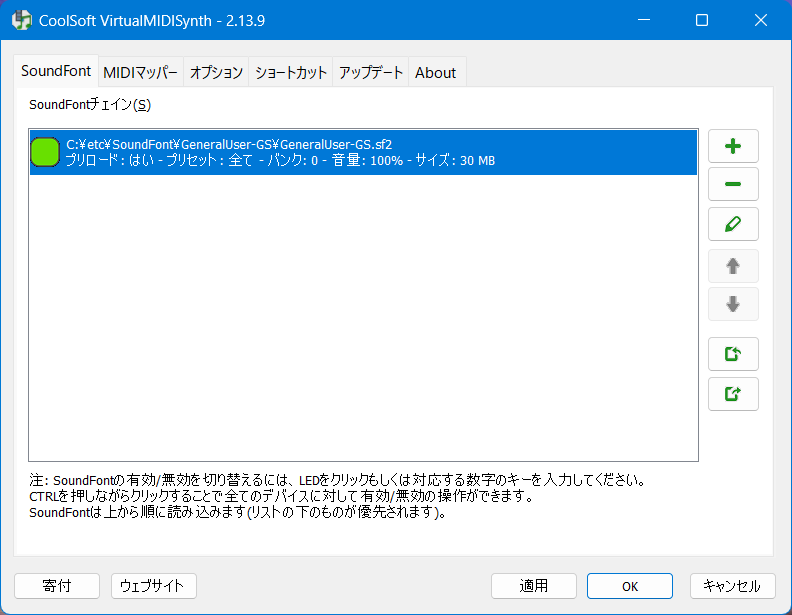This screenshot has height=615, width=792.
Task: Open the アップデート tab
Action: pyautogui.click(x=371, y=73)
